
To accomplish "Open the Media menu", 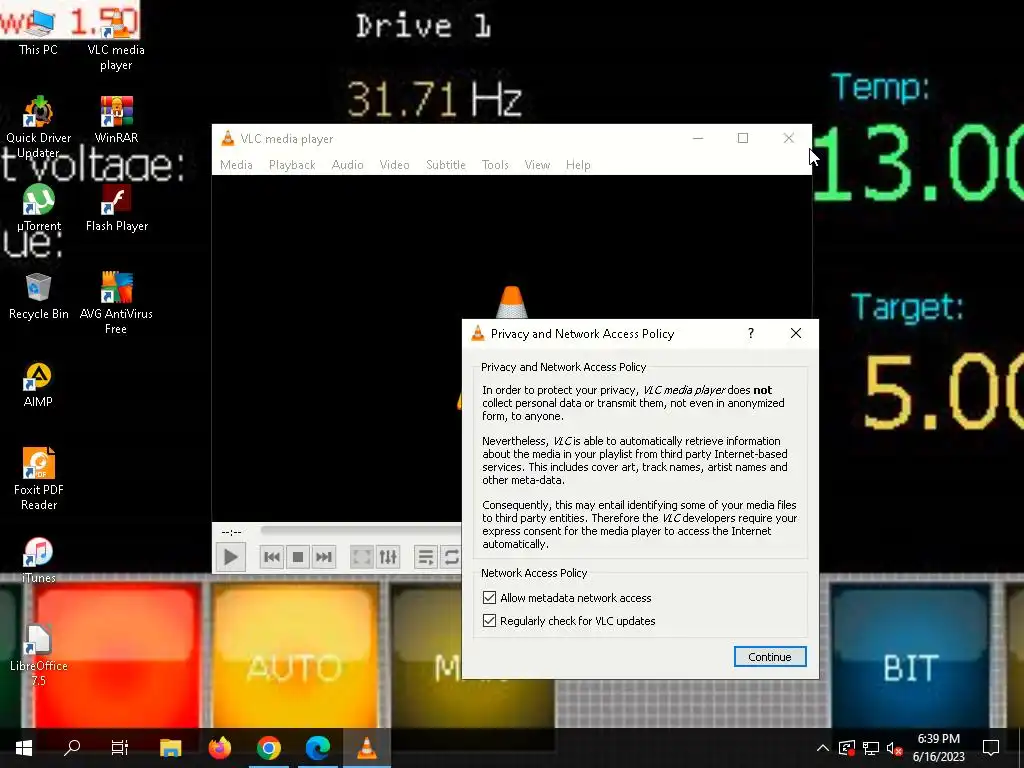I will coord(236,165).
